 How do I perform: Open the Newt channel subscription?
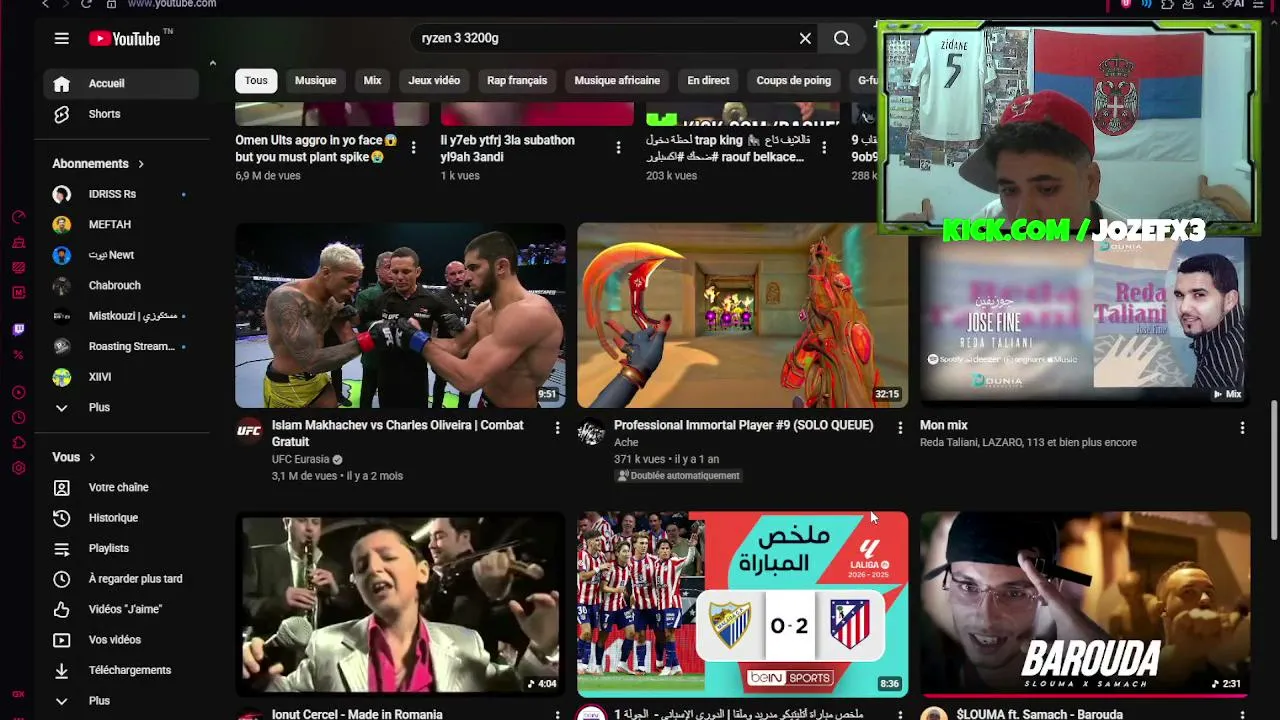pos(121,255)
